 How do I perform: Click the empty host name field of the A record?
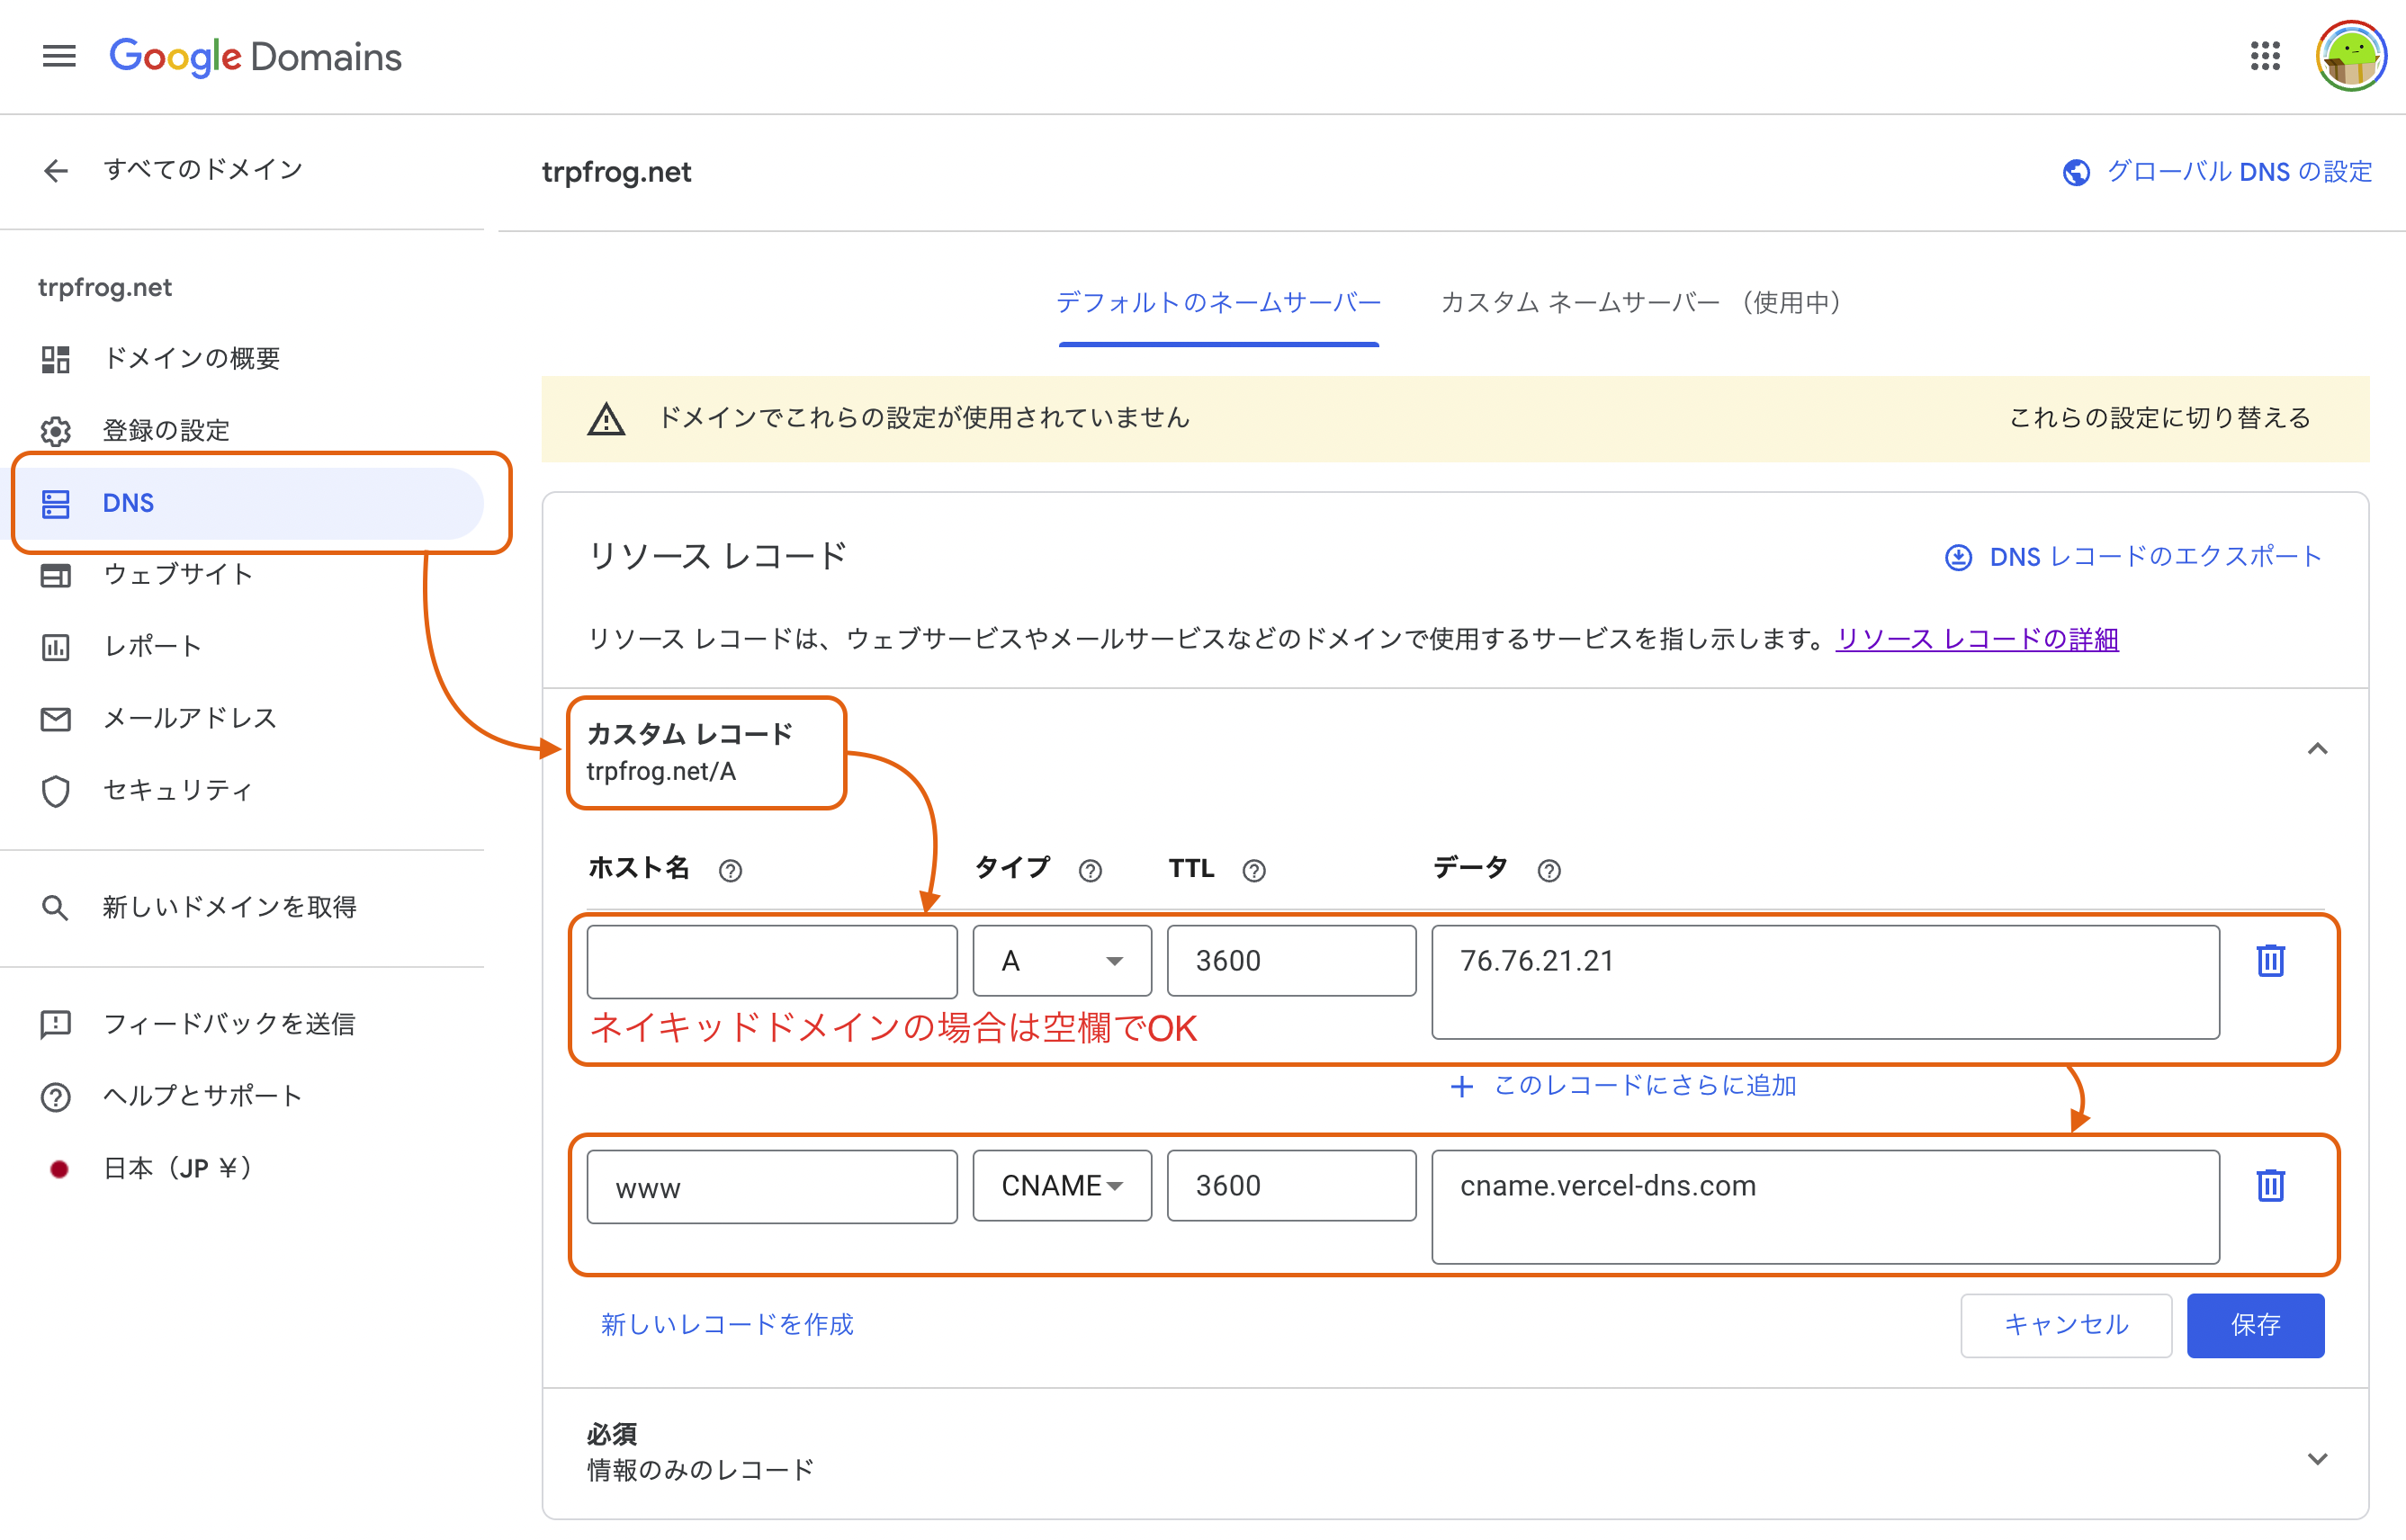pyautogui.click(x=771, y=961)
